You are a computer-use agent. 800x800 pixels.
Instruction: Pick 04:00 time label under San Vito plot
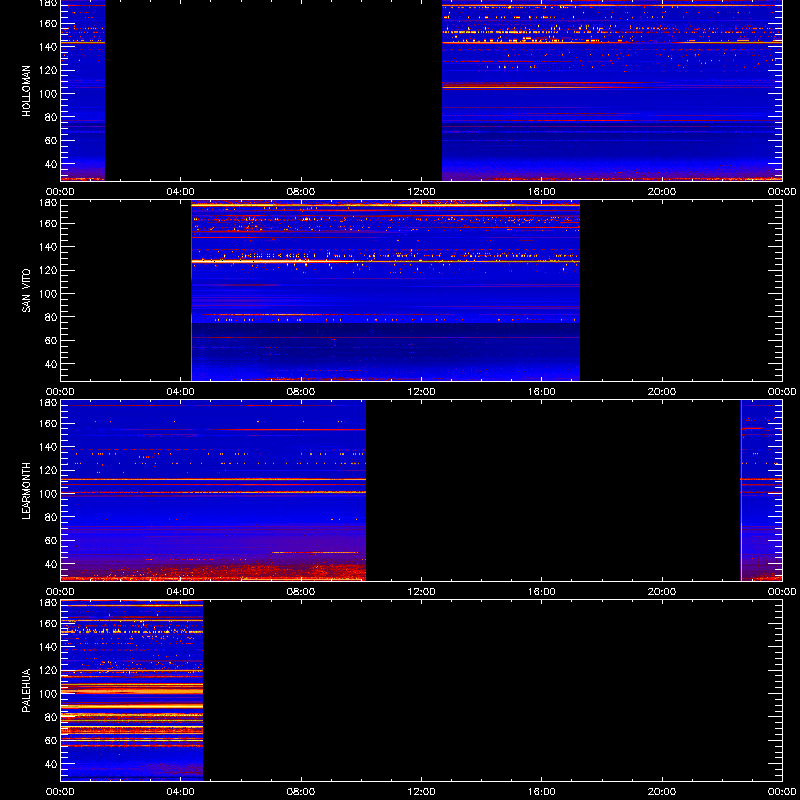[x=181, y=392]
